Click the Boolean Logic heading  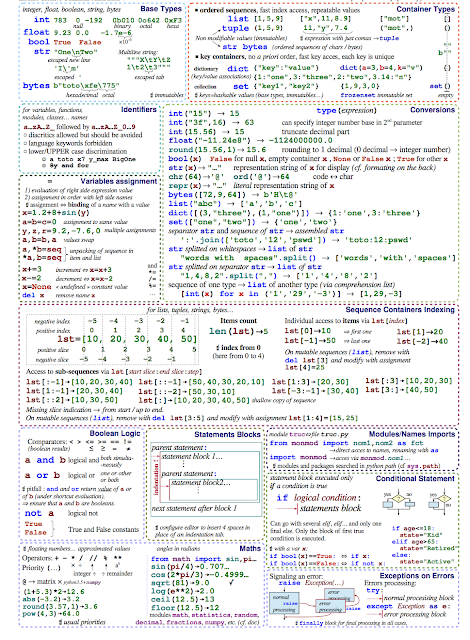click(x=115, y=433)
